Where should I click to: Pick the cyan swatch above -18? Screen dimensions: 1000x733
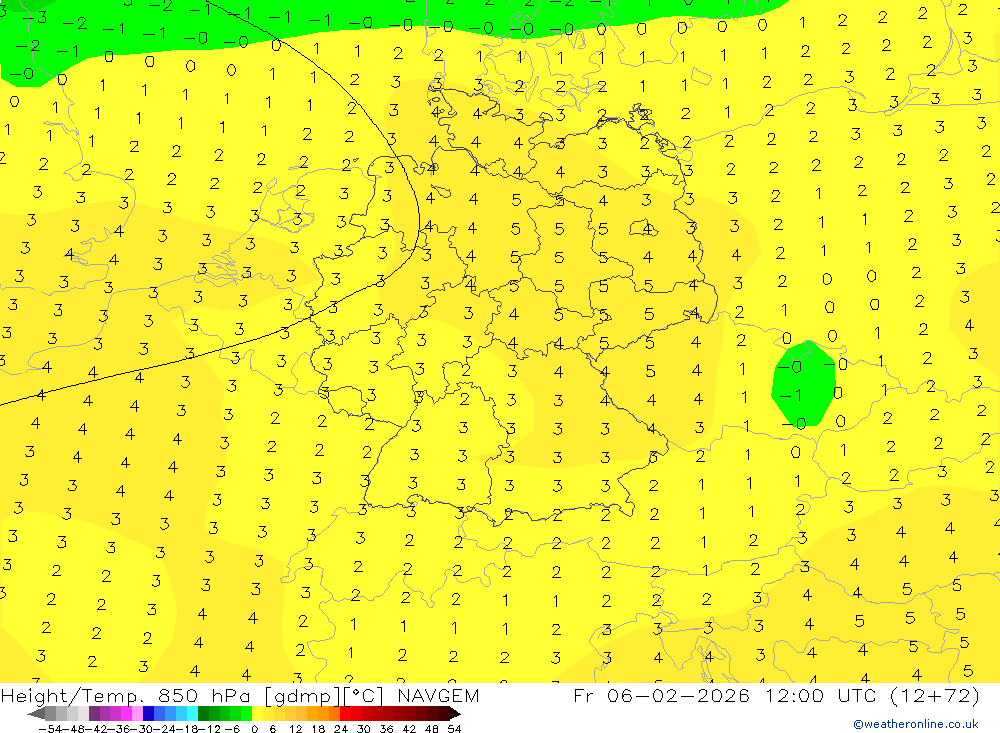192,713
